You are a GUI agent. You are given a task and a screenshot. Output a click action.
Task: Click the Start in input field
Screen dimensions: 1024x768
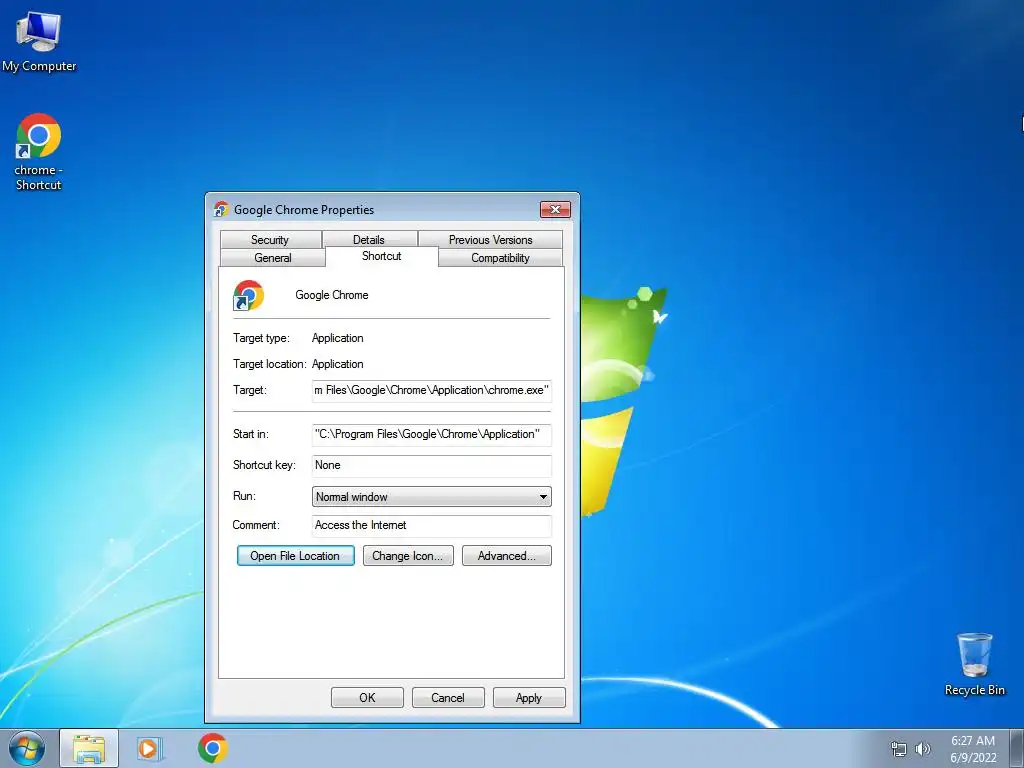(x=432, y=434)
